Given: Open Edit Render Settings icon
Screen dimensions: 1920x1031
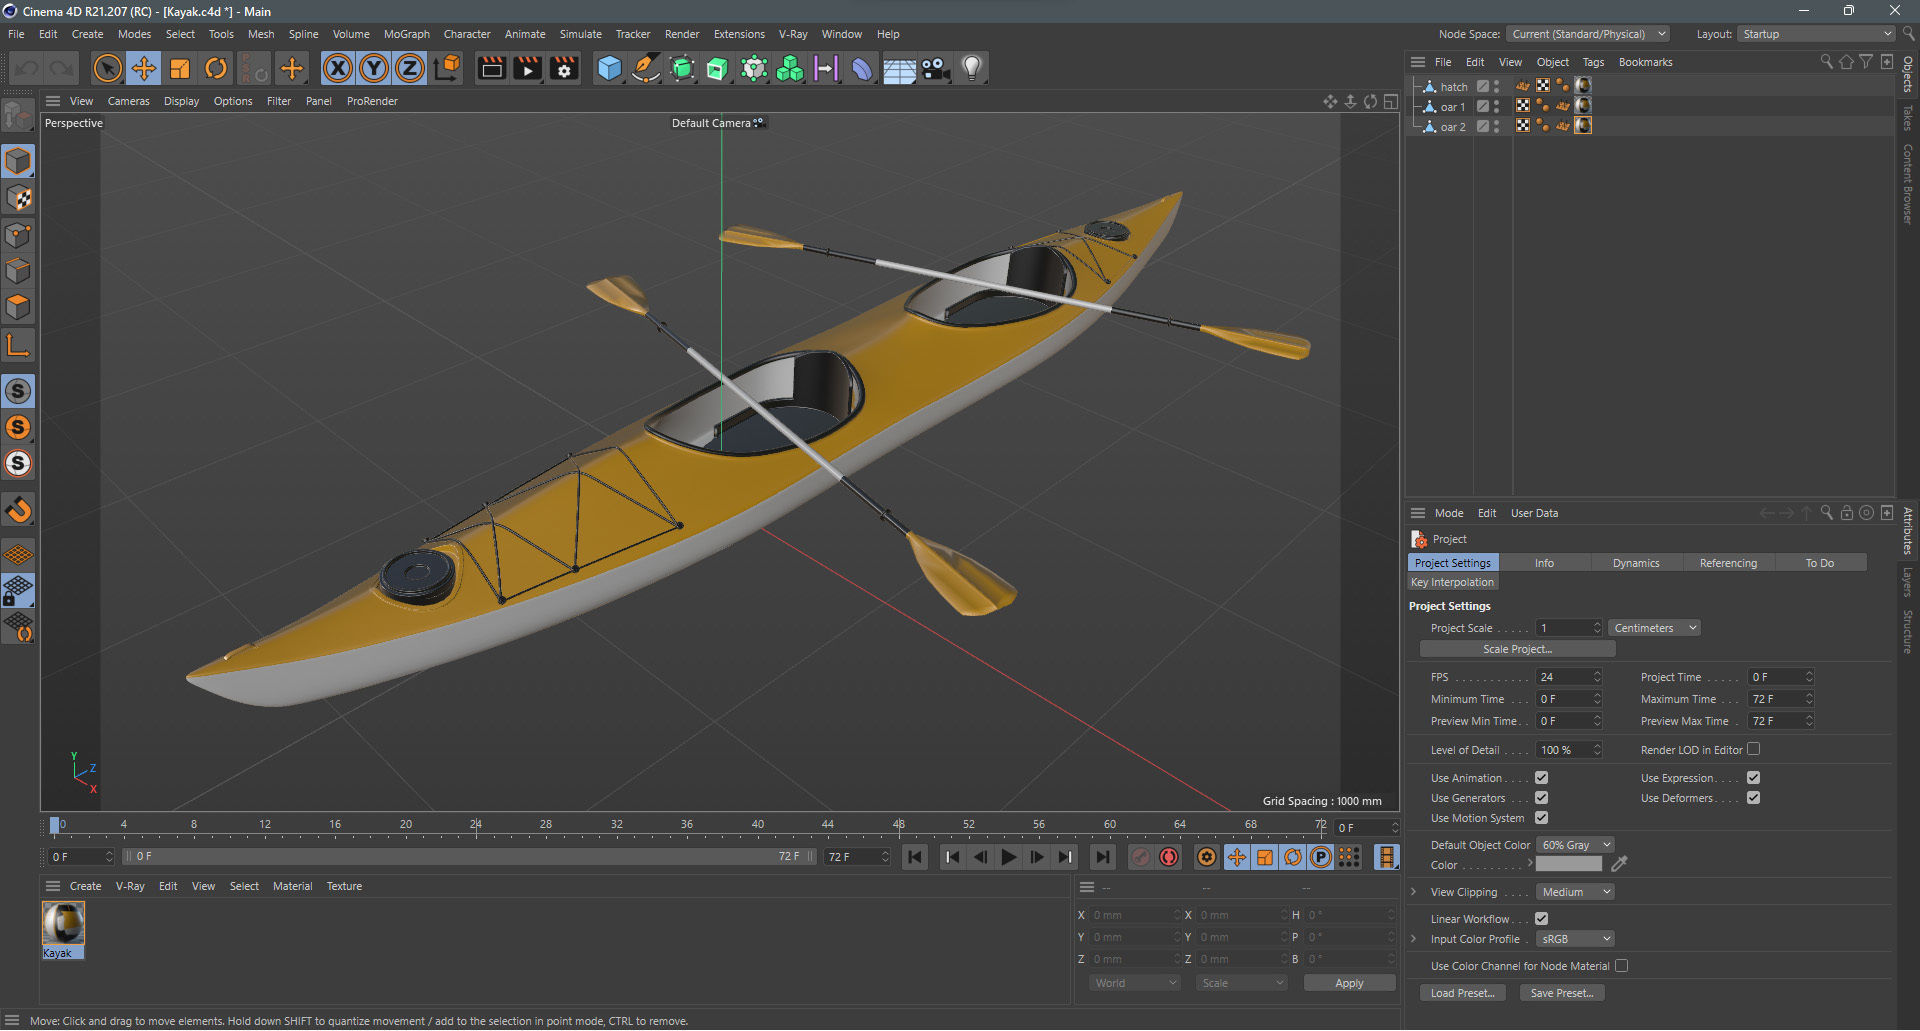Looking at the screenshot, I should coord(564,68).
